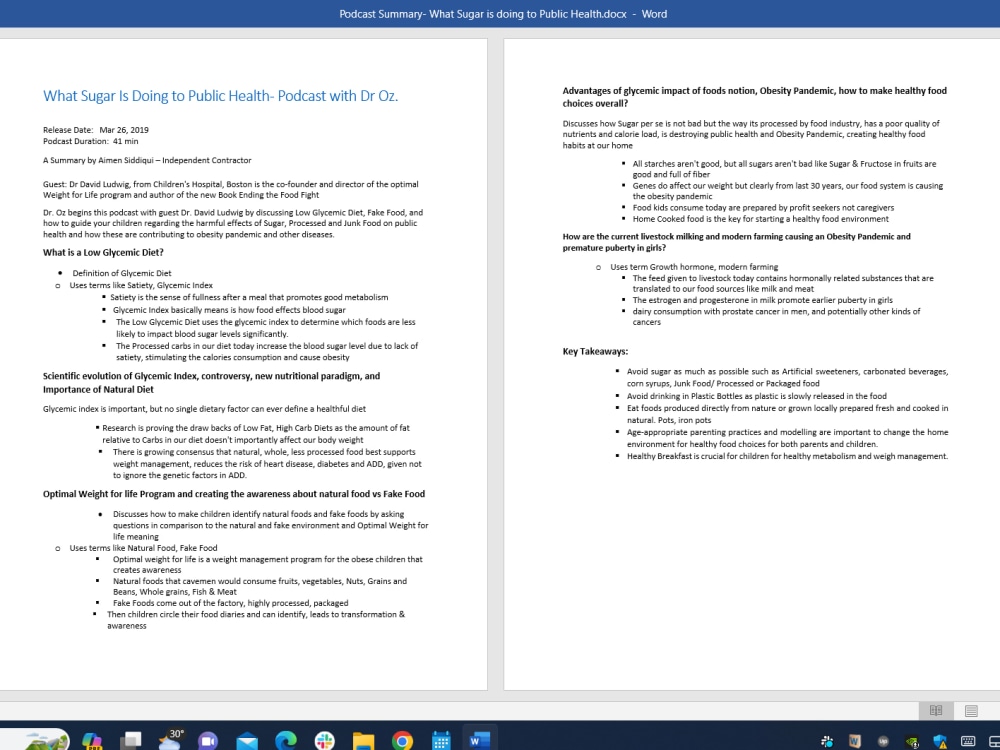
Task: Open the Mail app in taskbar
Action: 247,741
